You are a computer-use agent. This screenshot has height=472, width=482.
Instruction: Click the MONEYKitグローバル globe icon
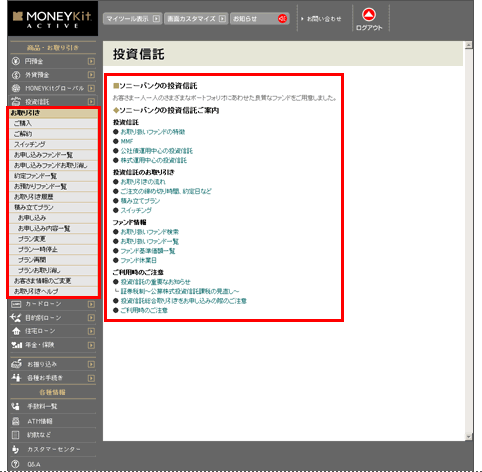16,88
